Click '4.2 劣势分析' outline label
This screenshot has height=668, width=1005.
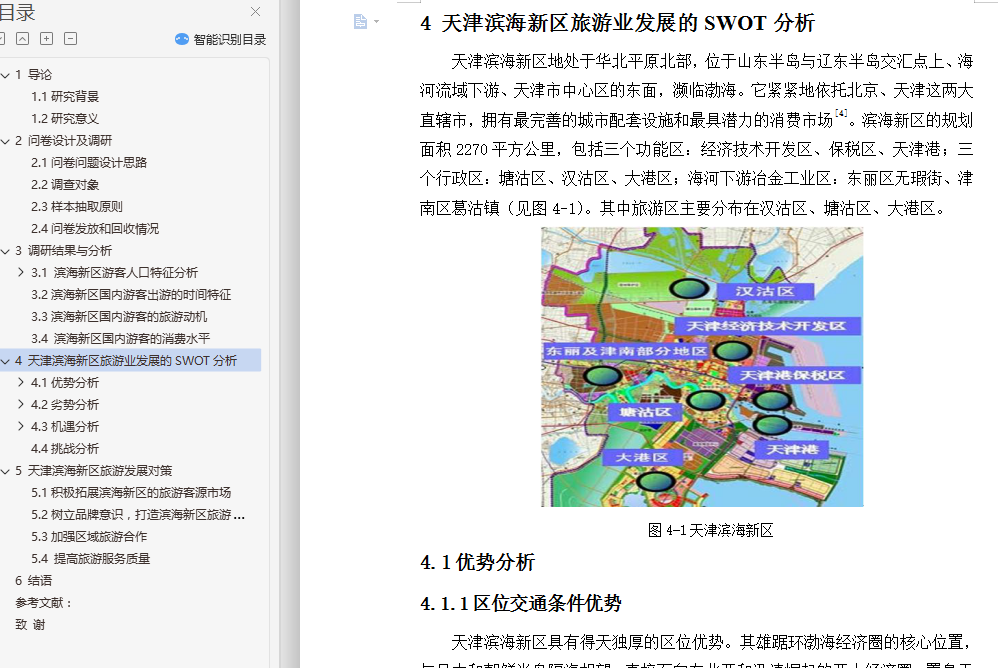pyautogui.click(x=65, y=405)
